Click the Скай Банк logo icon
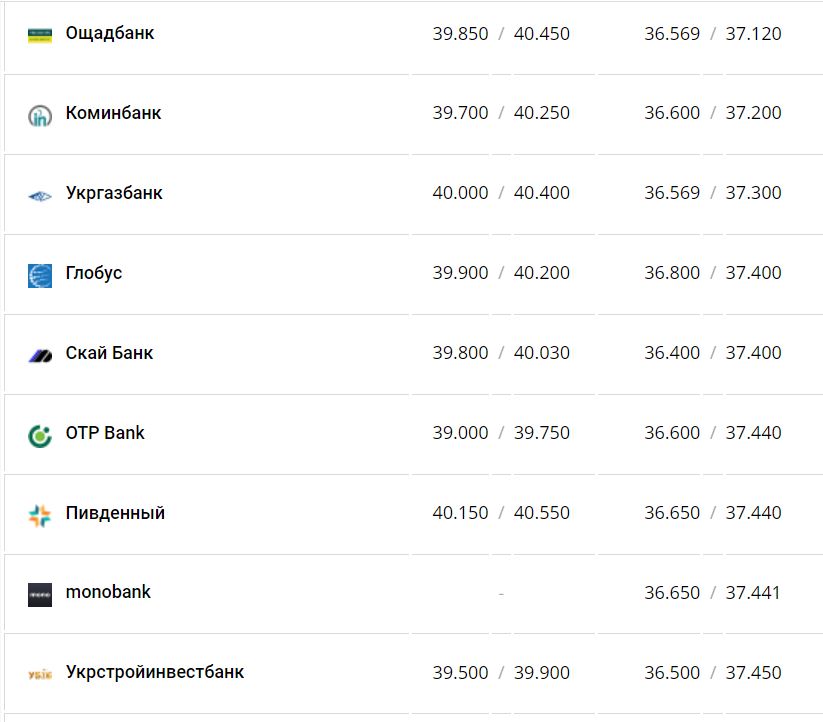This screenshot has width=823, height=722. click(x=40, y=355)
